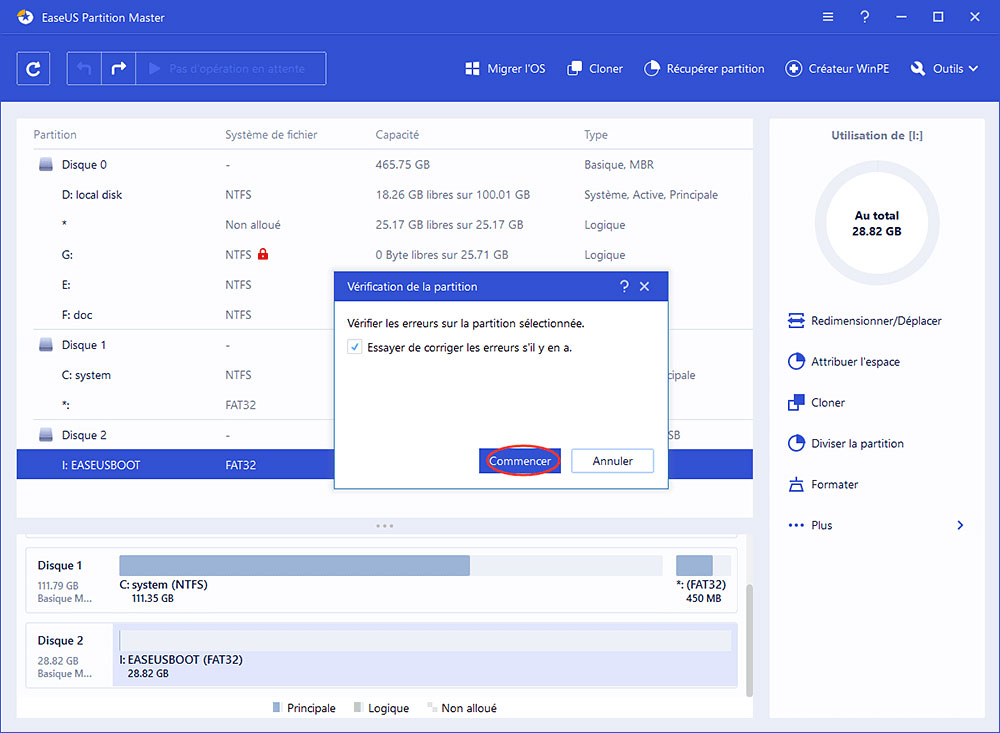Click the Principale legend color swatch
Image resolution: width=1000 pixels, height=733 pixels.
click(277, 707)
